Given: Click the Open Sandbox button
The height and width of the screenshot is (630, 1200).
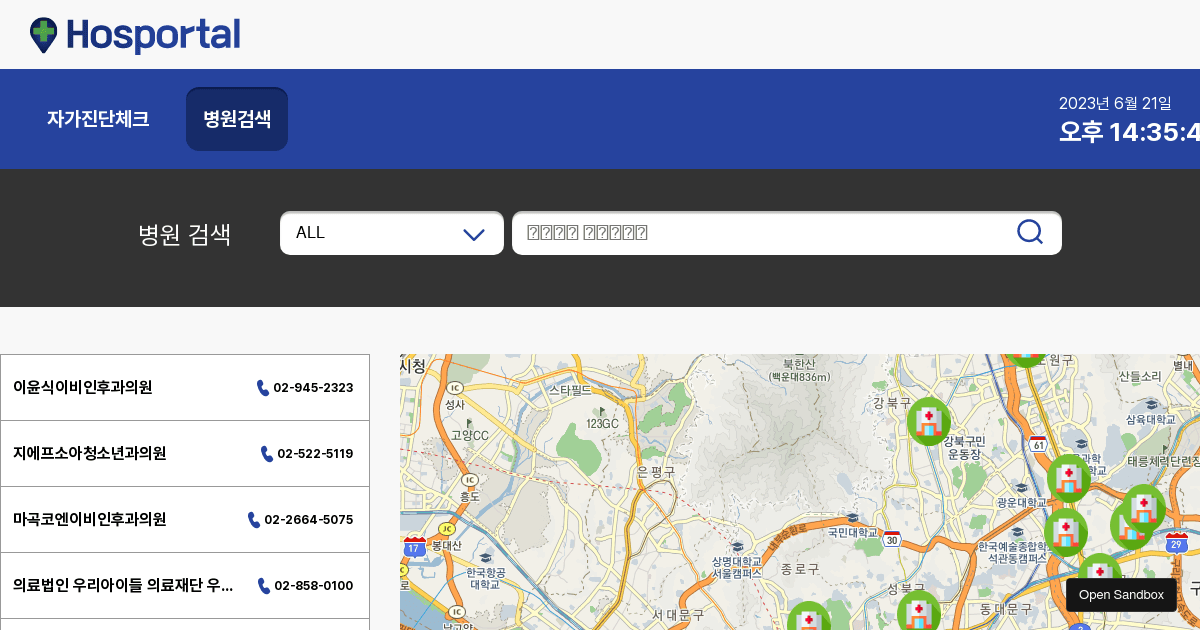Looking at the screenshot, I should tap(1121, 594).
